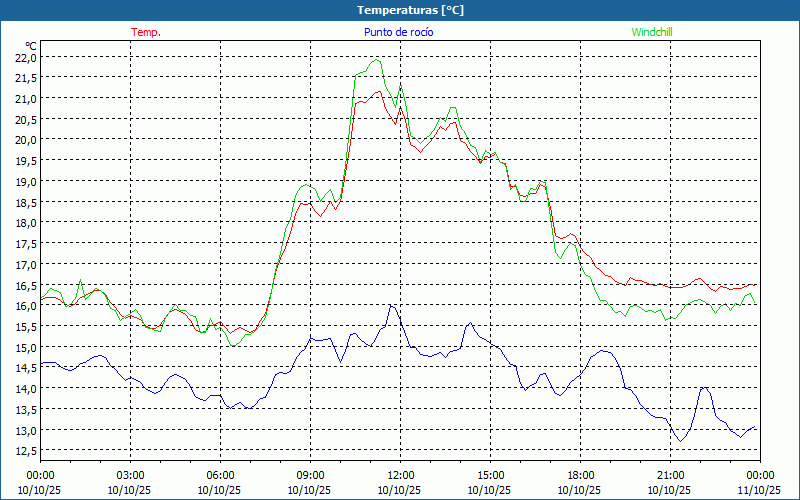Select the 12:00 time axis label
Viewport: 800px width, 500px height.
click(x=400, y=475)
